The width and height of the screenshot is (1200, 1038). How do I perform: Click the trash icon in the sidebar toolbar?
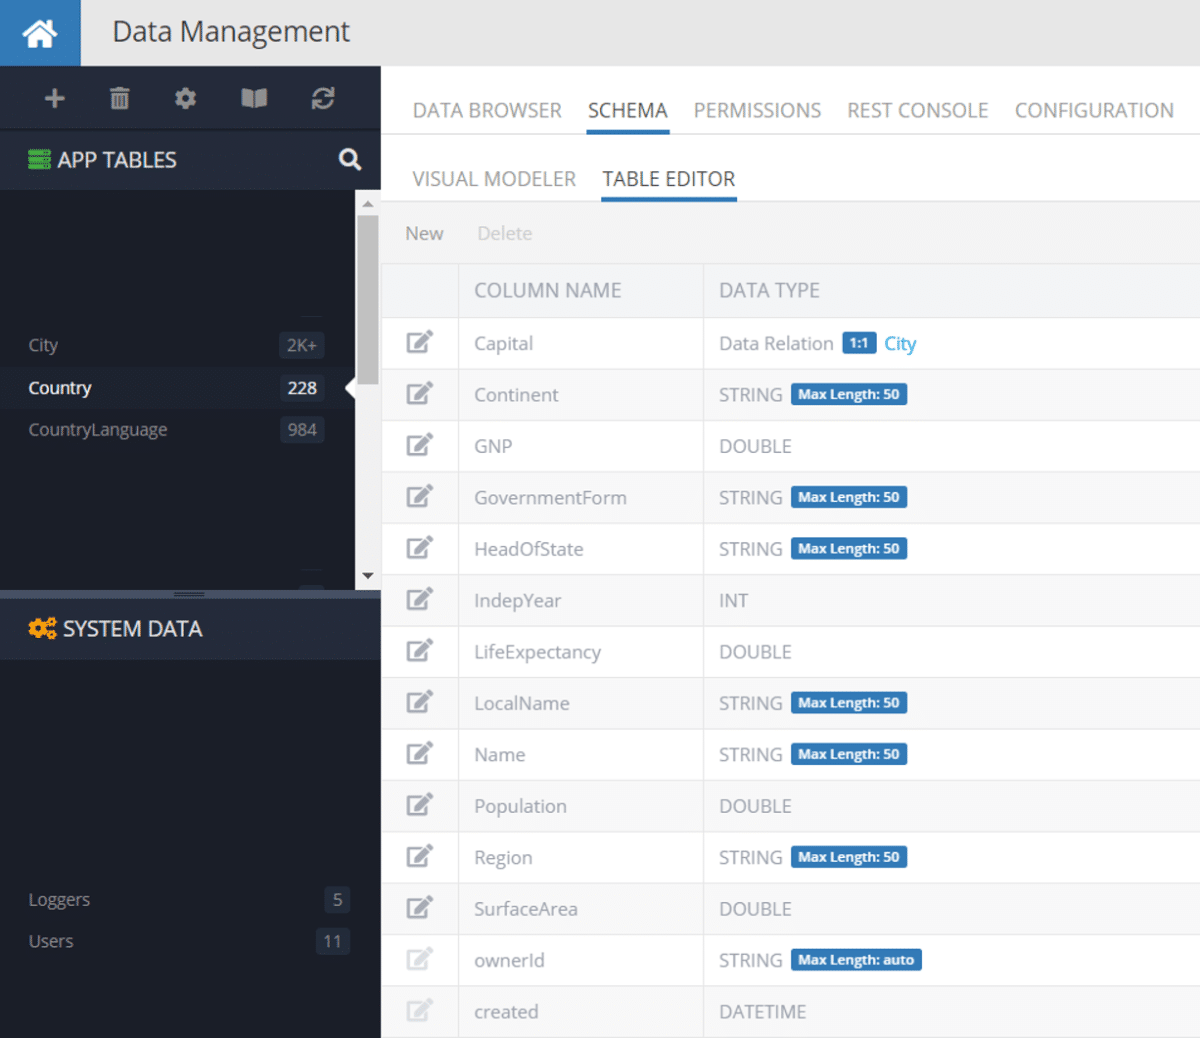[x=119, y=98]
